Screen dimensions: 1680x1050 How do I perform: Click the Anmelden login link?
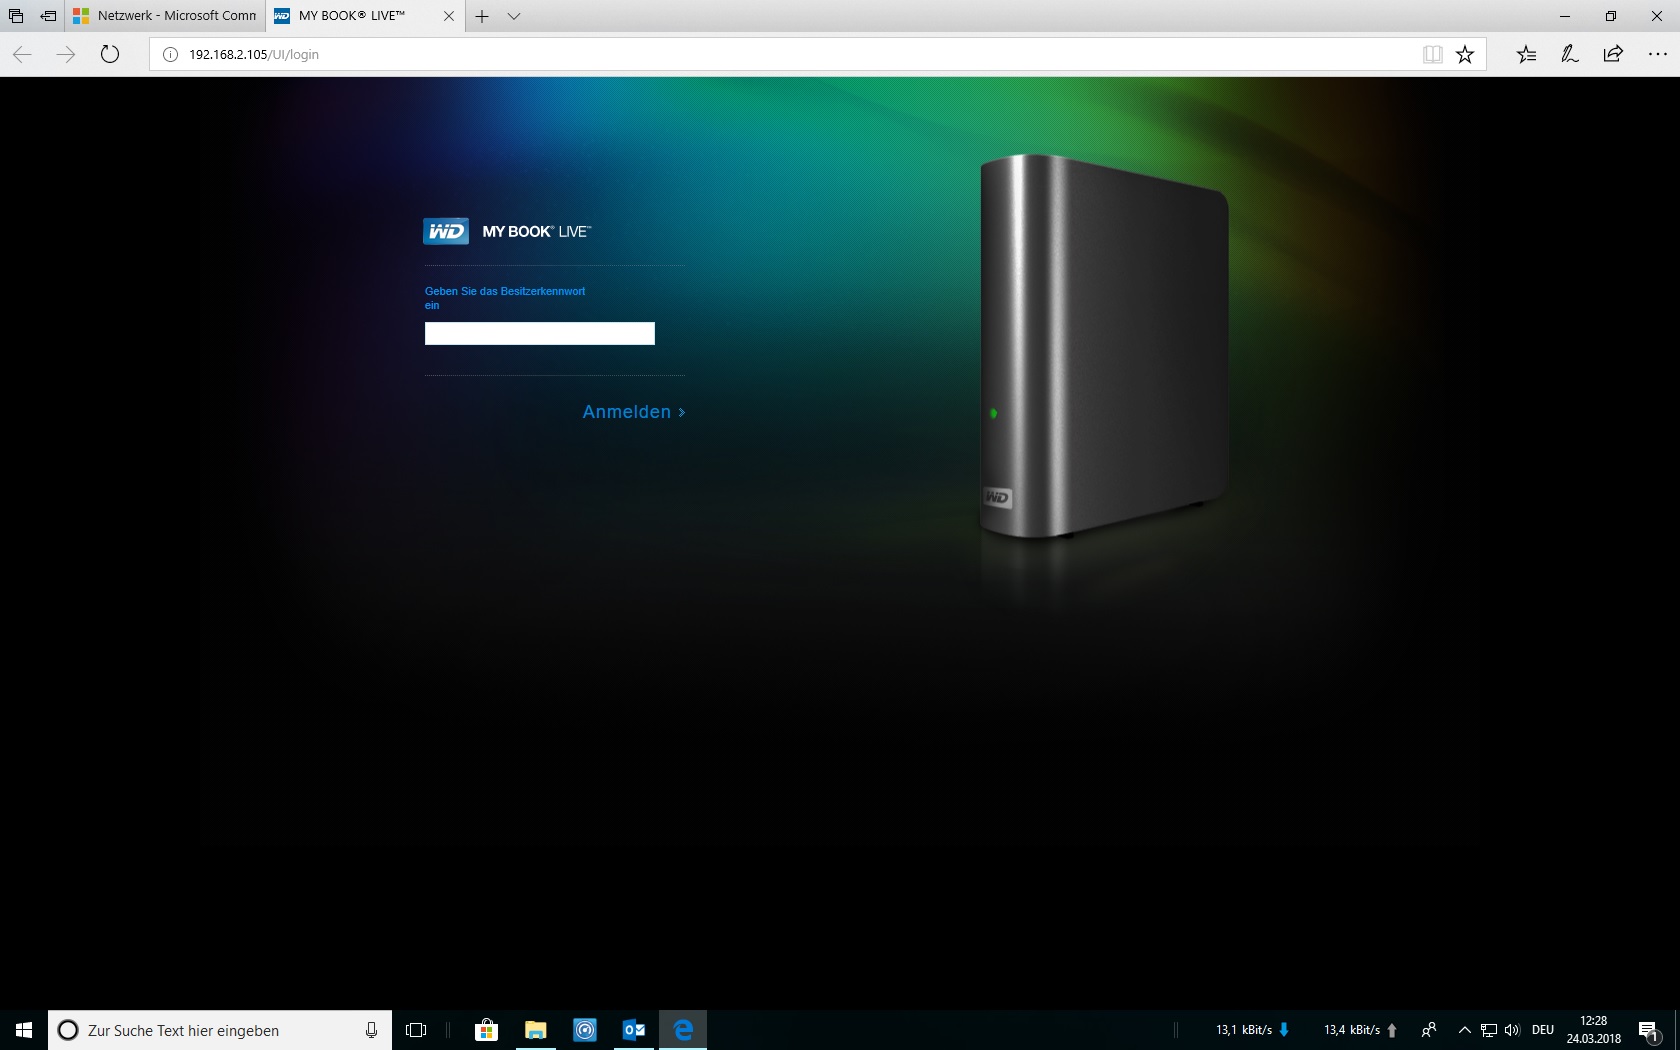pos(634,412)
